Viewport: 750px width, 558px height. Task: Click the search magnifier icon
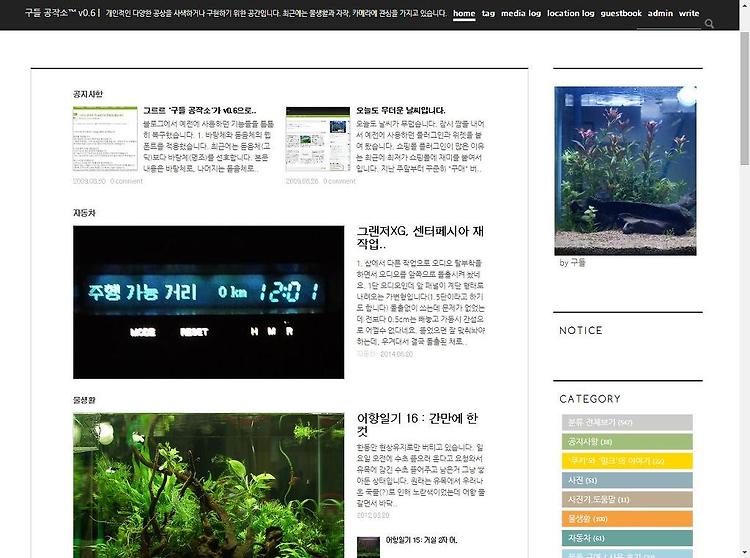click(709, 23)
